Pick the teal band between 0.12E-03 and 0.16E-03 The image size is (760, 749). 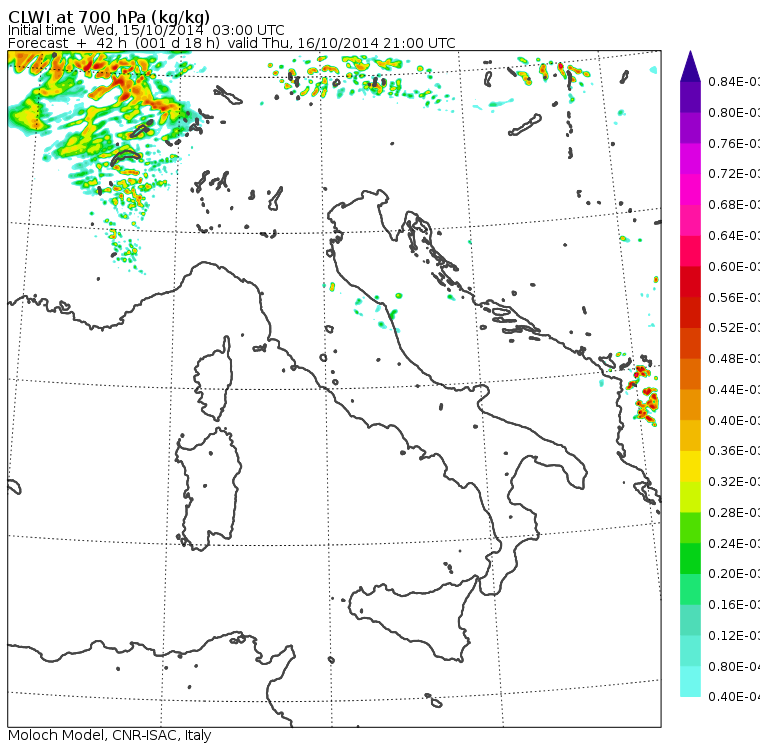(x=690, y=620)
